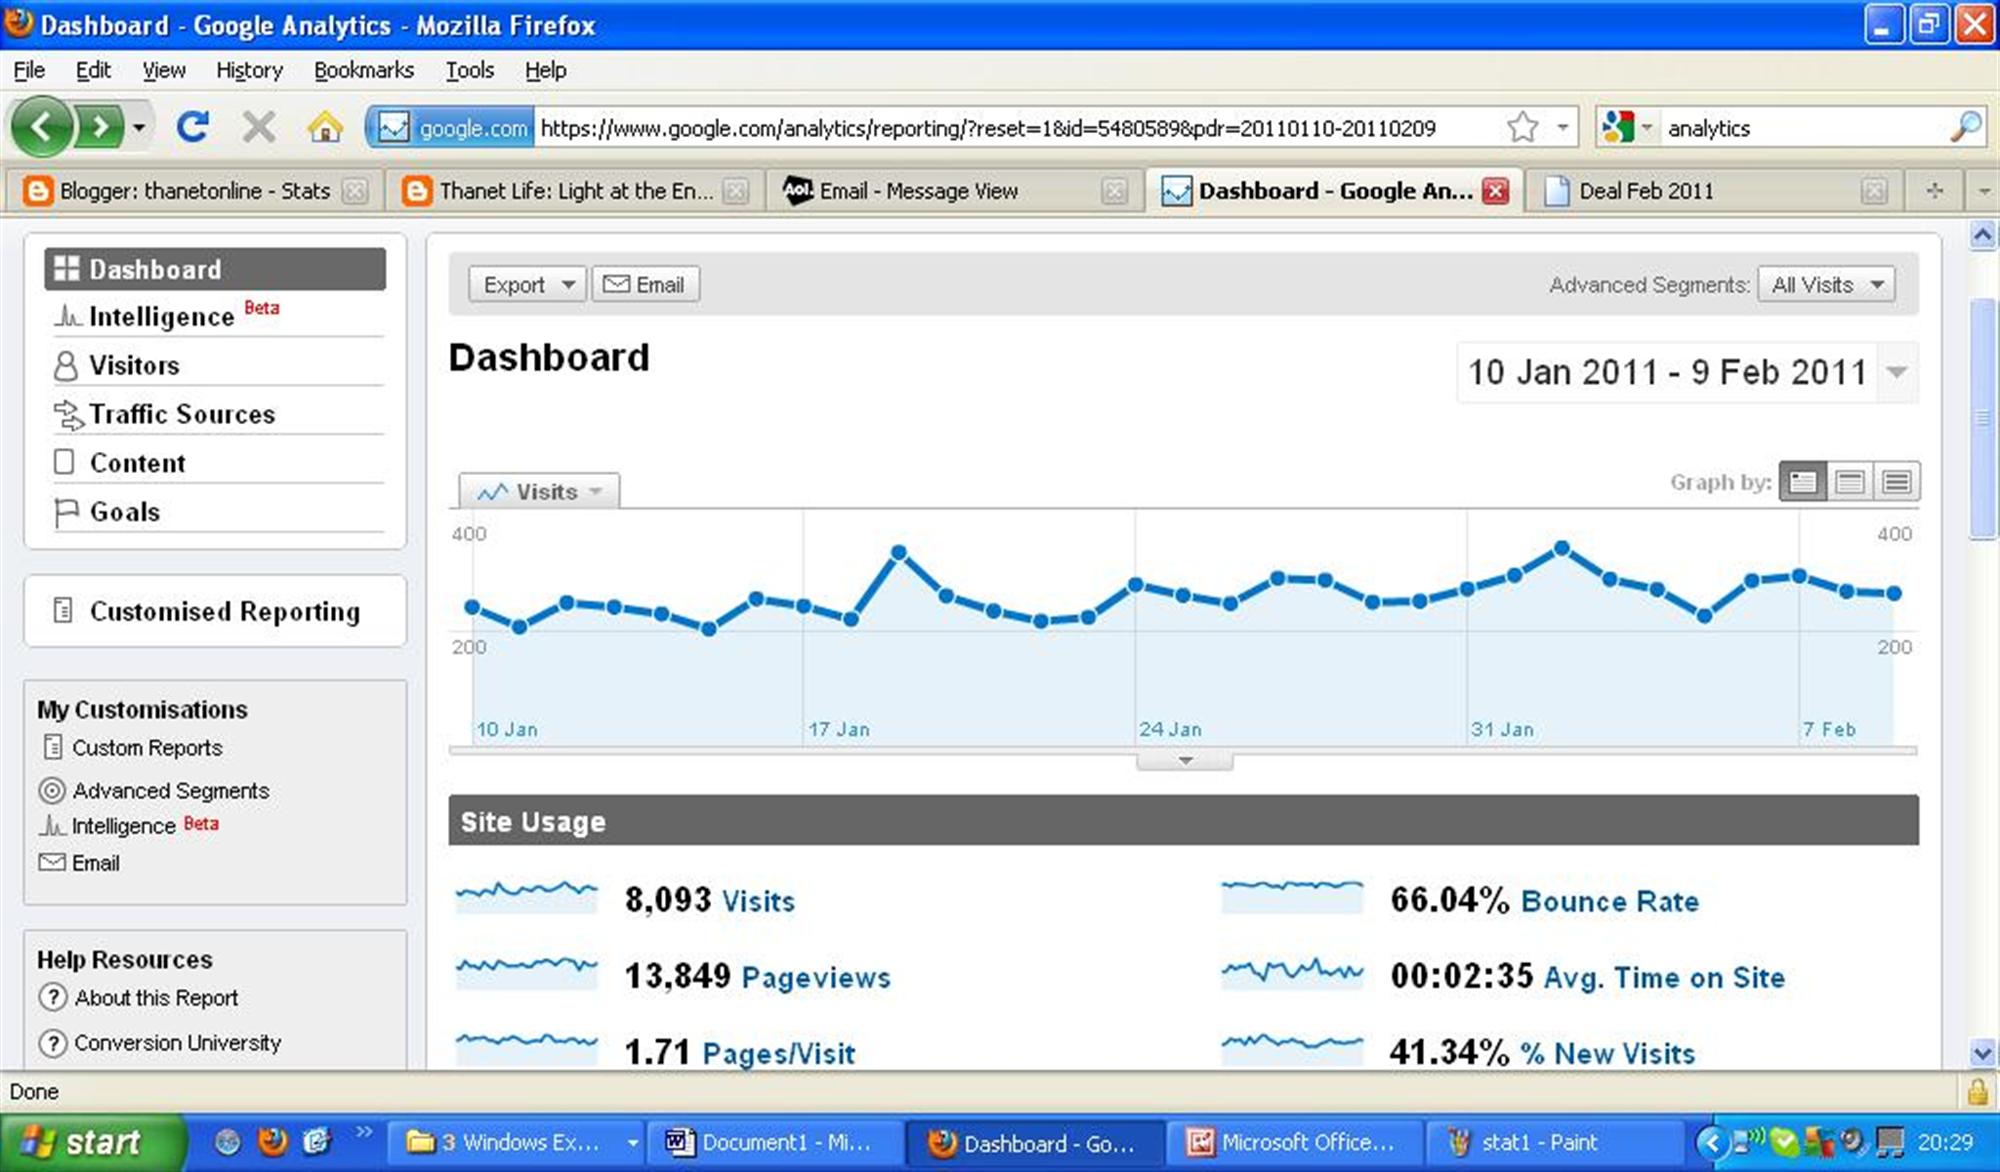The image size is (2000, 1172).
Task: Go to the home page icon
Action: click(x=325, y=127)
